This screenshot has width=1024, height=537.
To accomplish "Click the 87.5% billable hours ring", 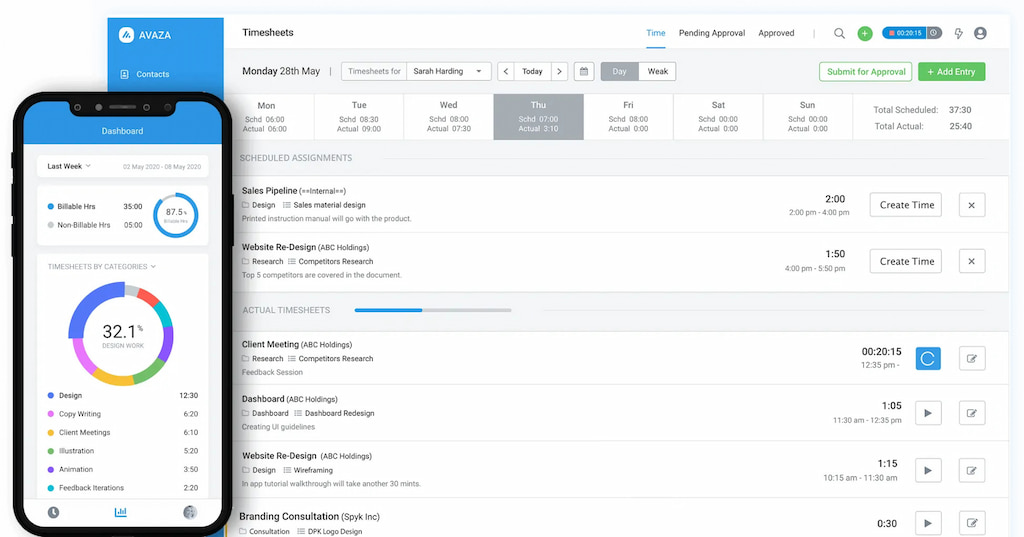I will [176, 215].
